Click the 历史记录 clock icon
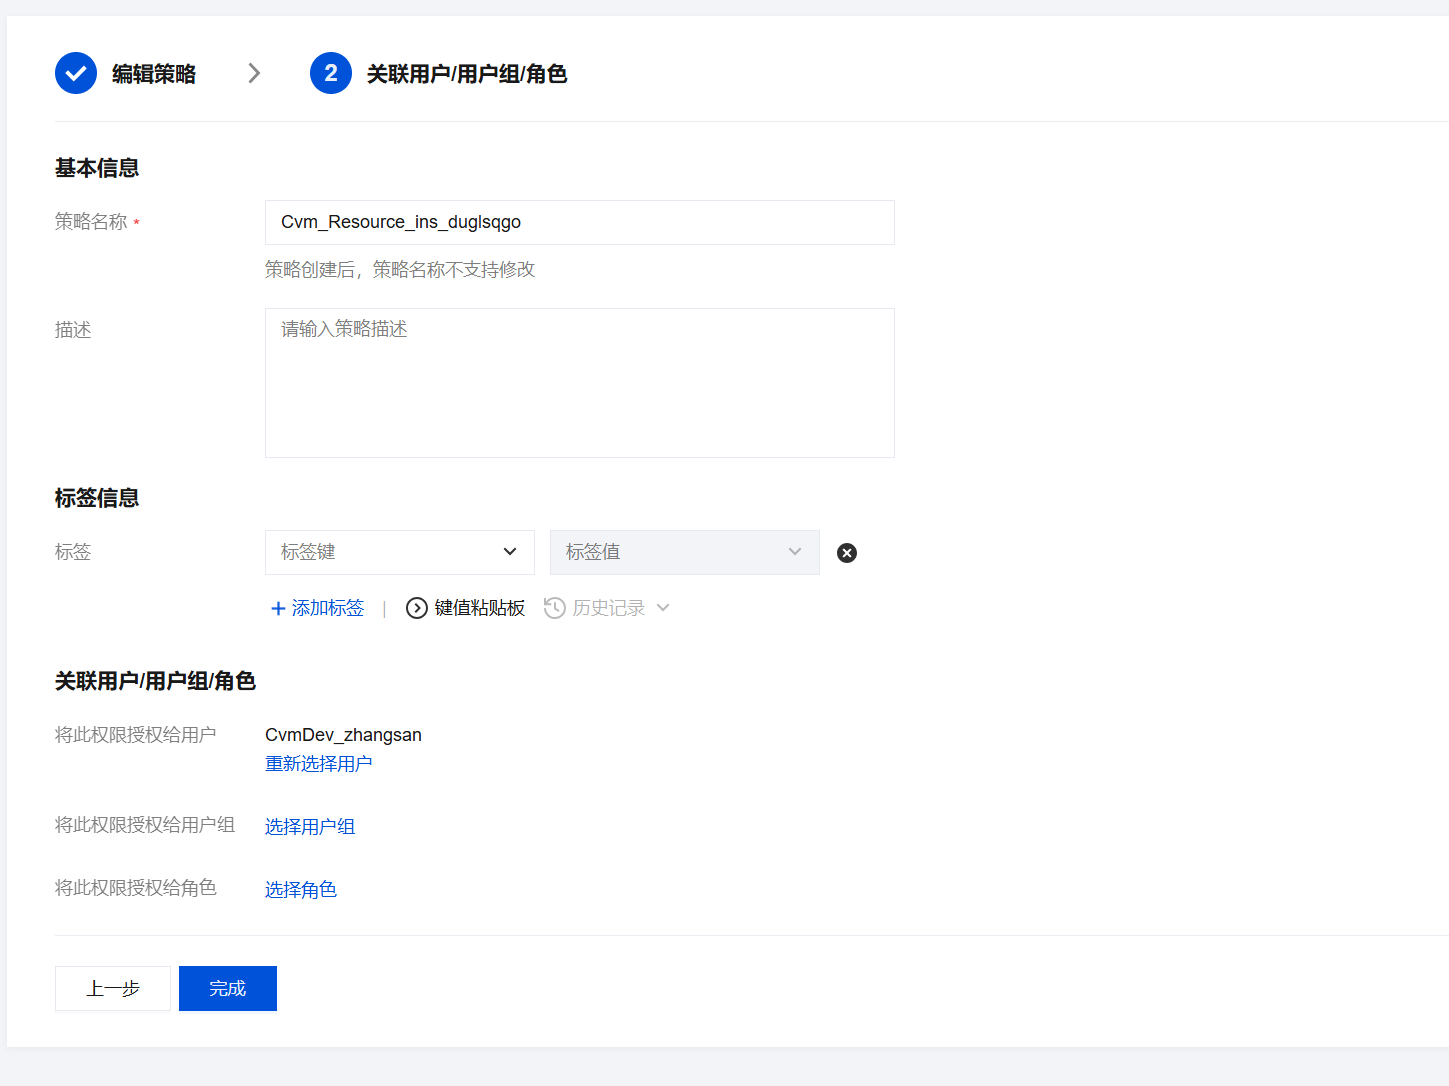1449x1086 pixels. pyautogui.click(x=555, y=608)
